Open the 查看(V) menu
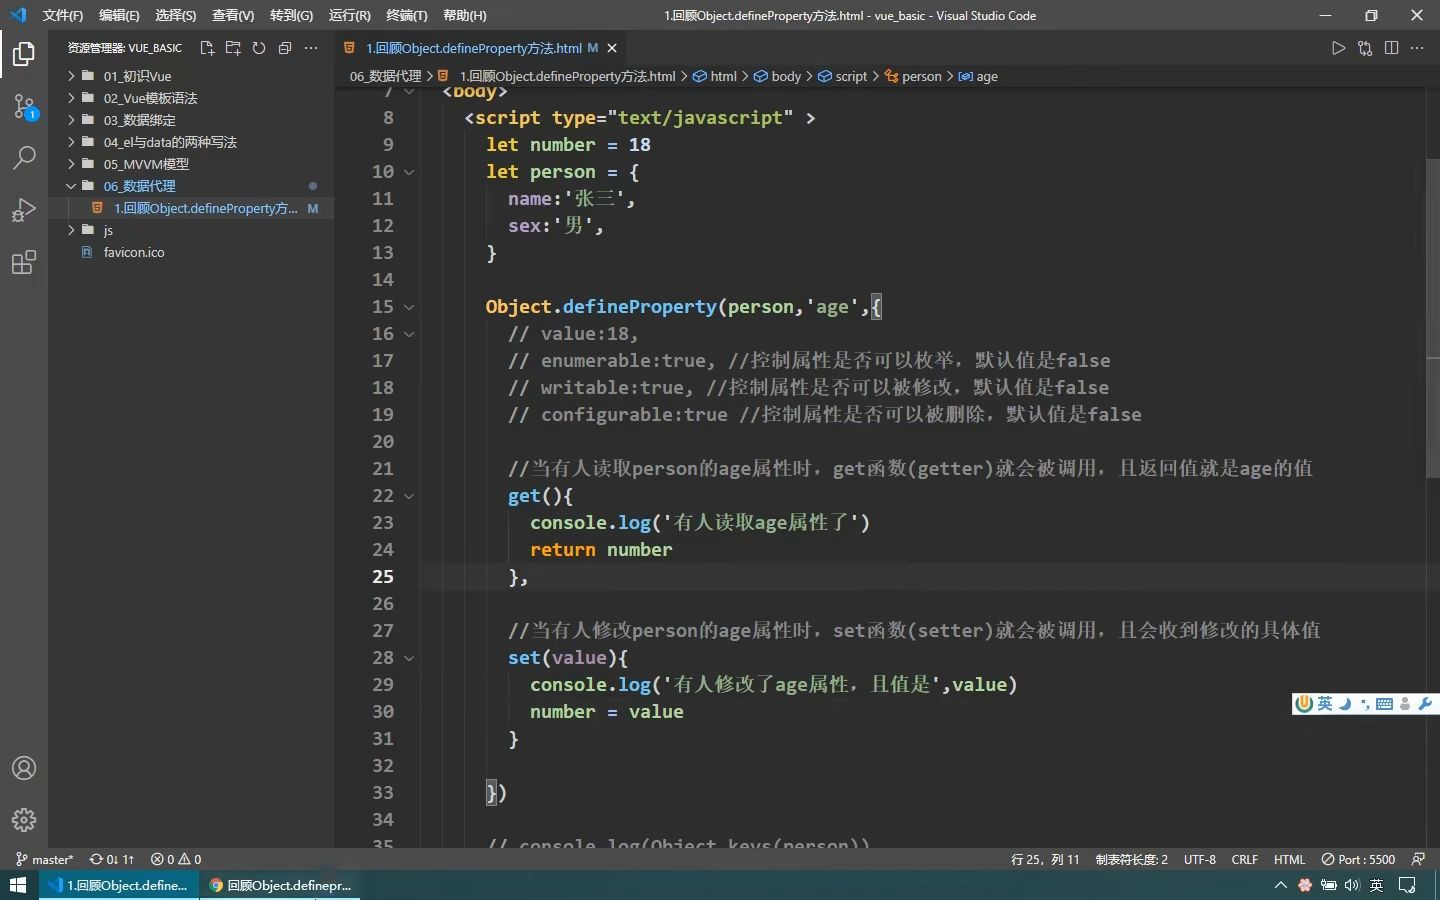The height and width of the screenshot is (900, 1440). tap(233, 15)
